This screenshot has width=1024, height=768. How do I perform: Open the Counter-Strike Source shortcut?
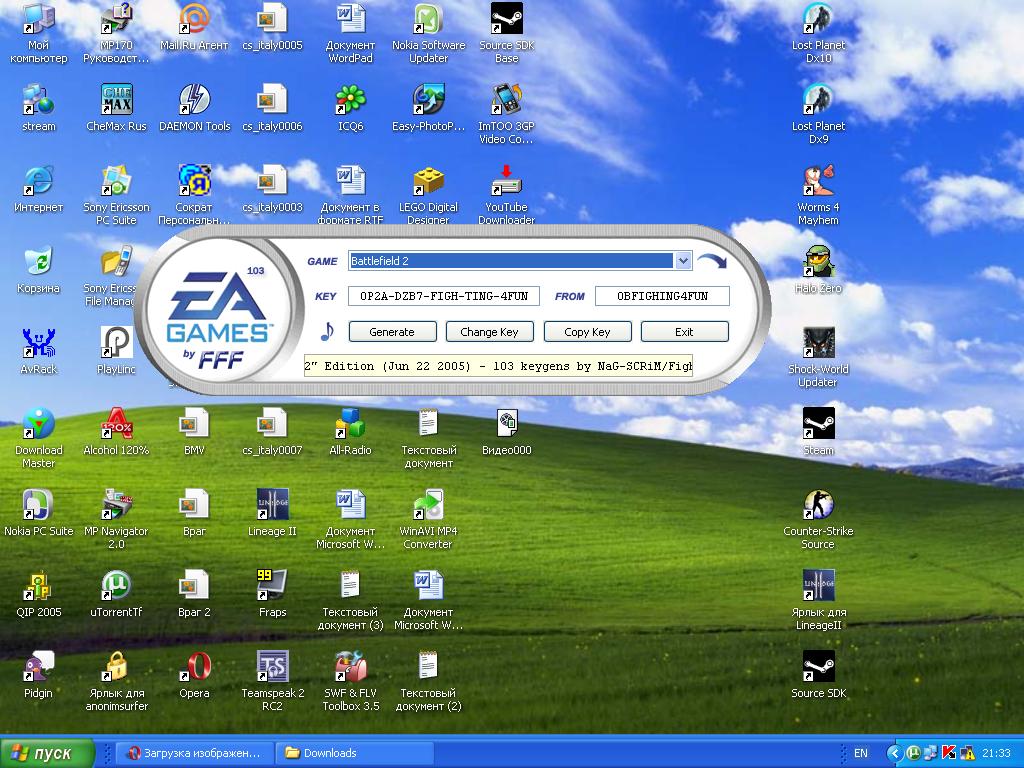coord(818,506)
